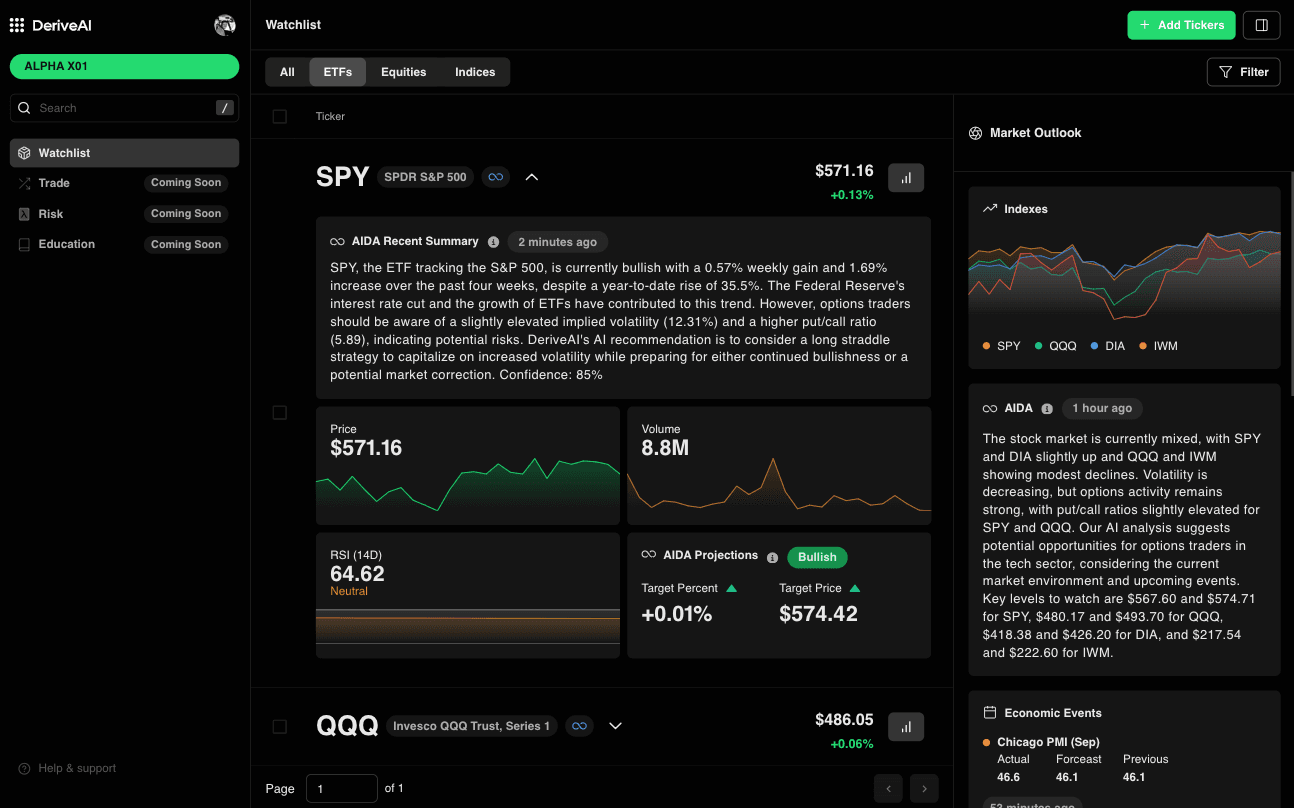Click the Add Tickers button
Viewport: 1294px width, 808px height.
(x=1182, y=25)
